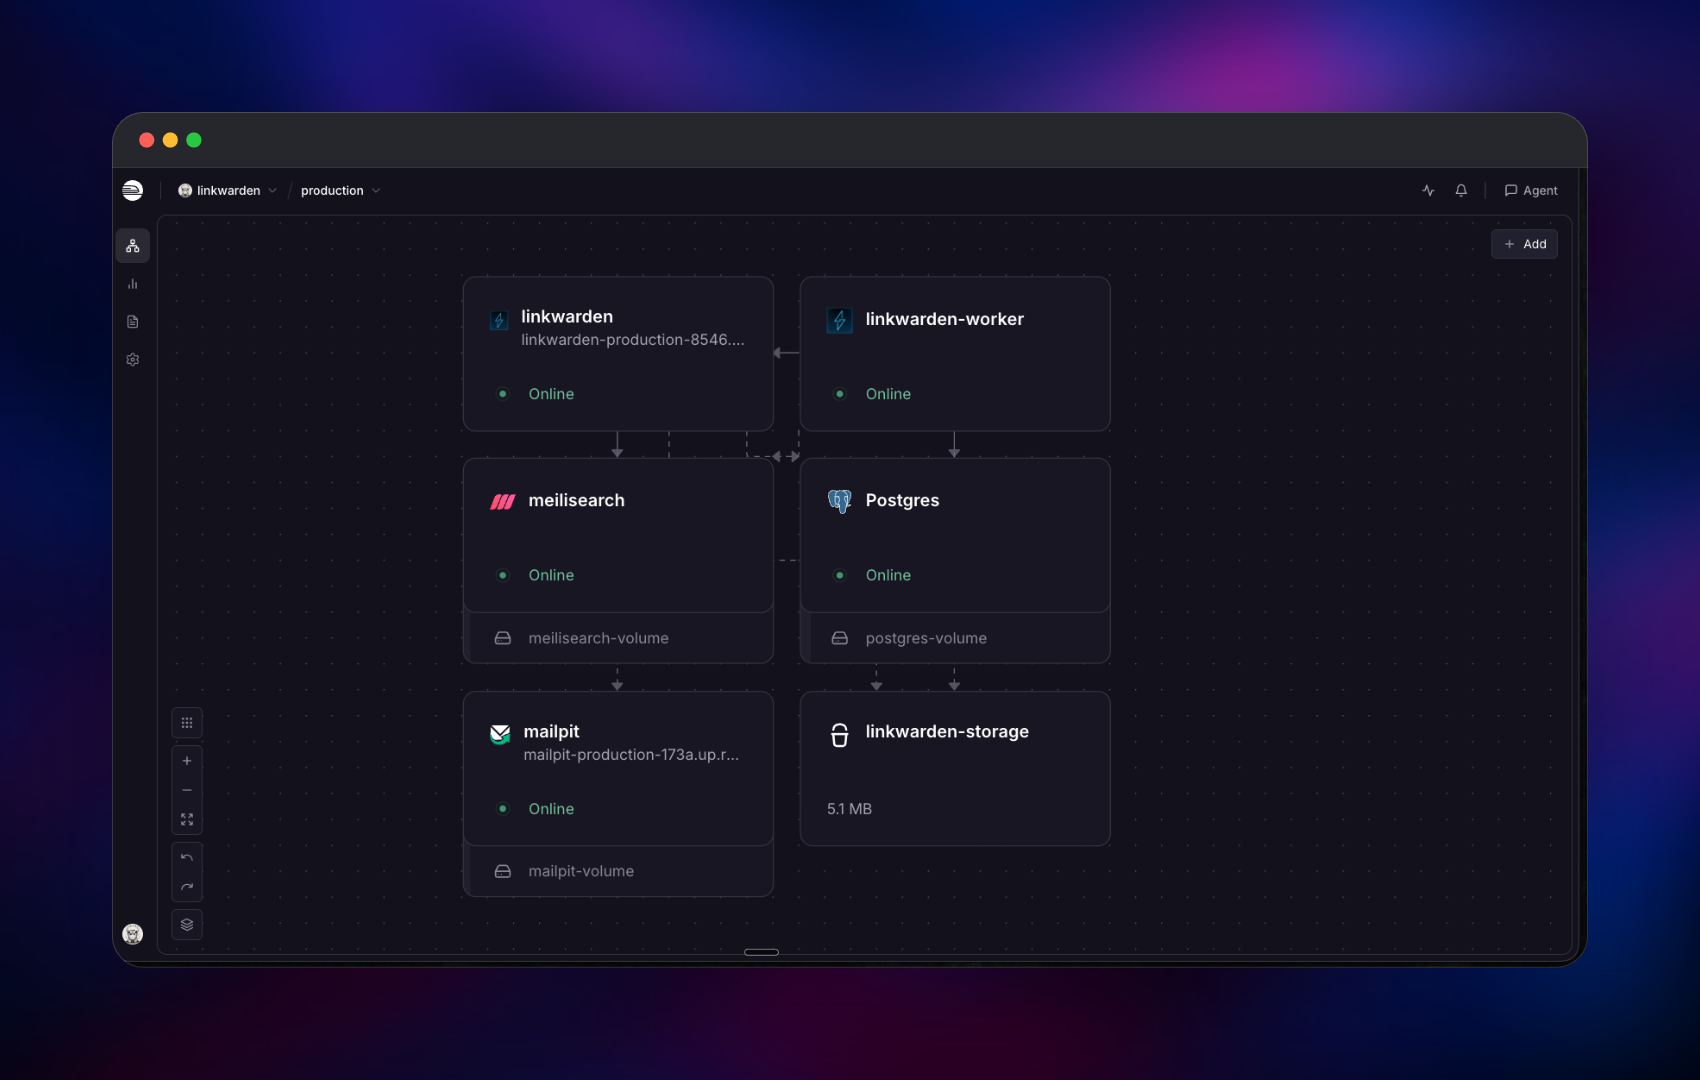
Task: Click the Railway logo home icon
Action: 133,190
